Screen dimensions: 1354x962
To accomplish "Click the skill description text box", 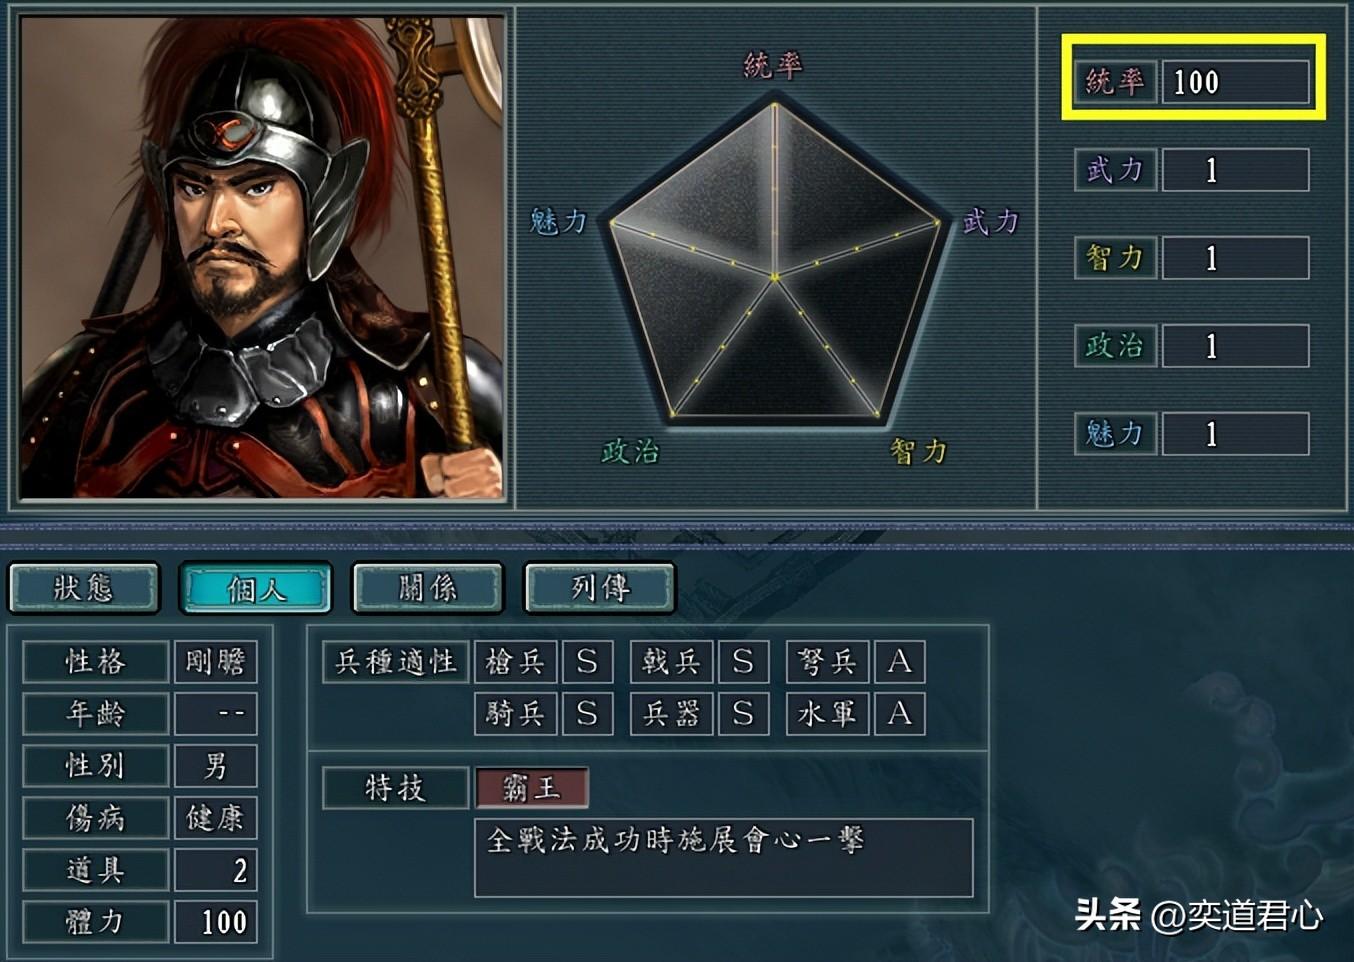I will (x=723, y=858).
